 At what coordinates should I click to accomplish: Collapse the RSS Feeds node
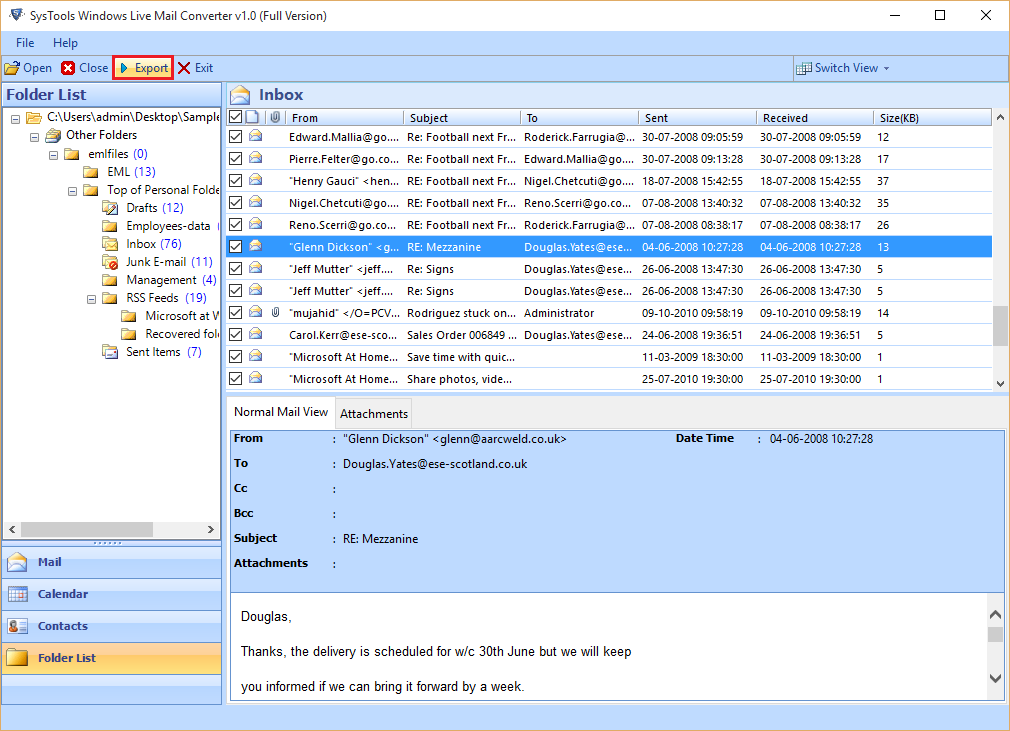point(91,299)
